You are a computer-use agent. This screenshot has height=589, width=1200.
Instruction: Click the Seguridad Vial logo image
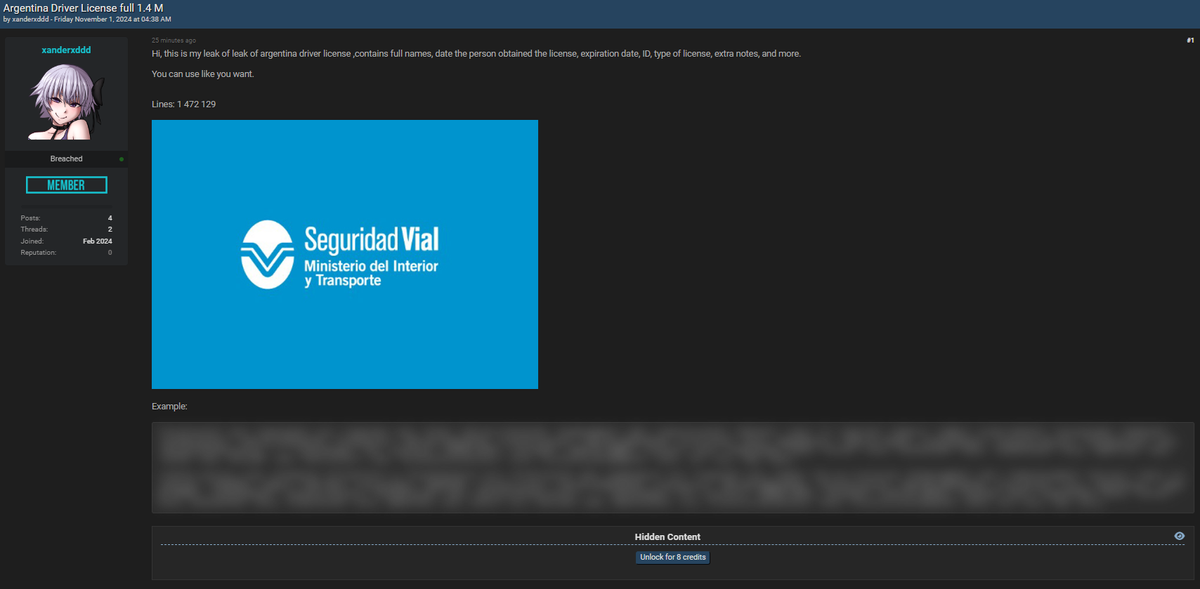click(x=344, y=253)
